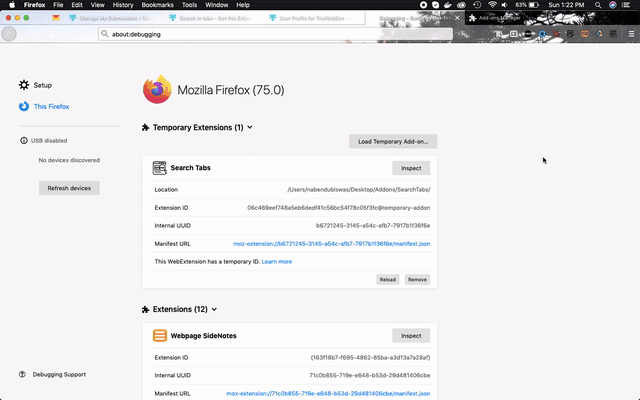
Task: Open macOS Spotlight search icon
Action: pos(598,5)
